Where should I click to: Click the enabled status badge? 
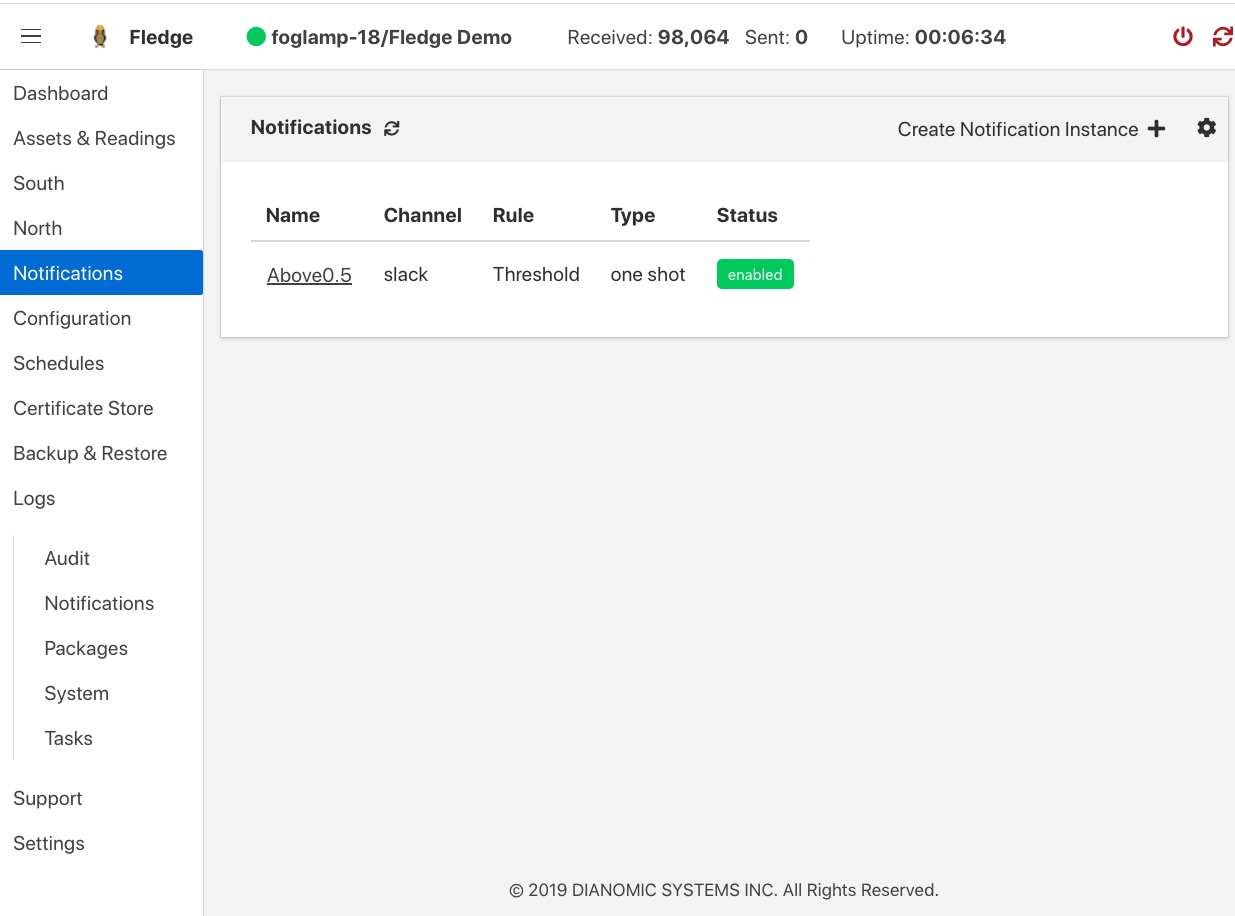pyautogui.click(x=755, y=275)
